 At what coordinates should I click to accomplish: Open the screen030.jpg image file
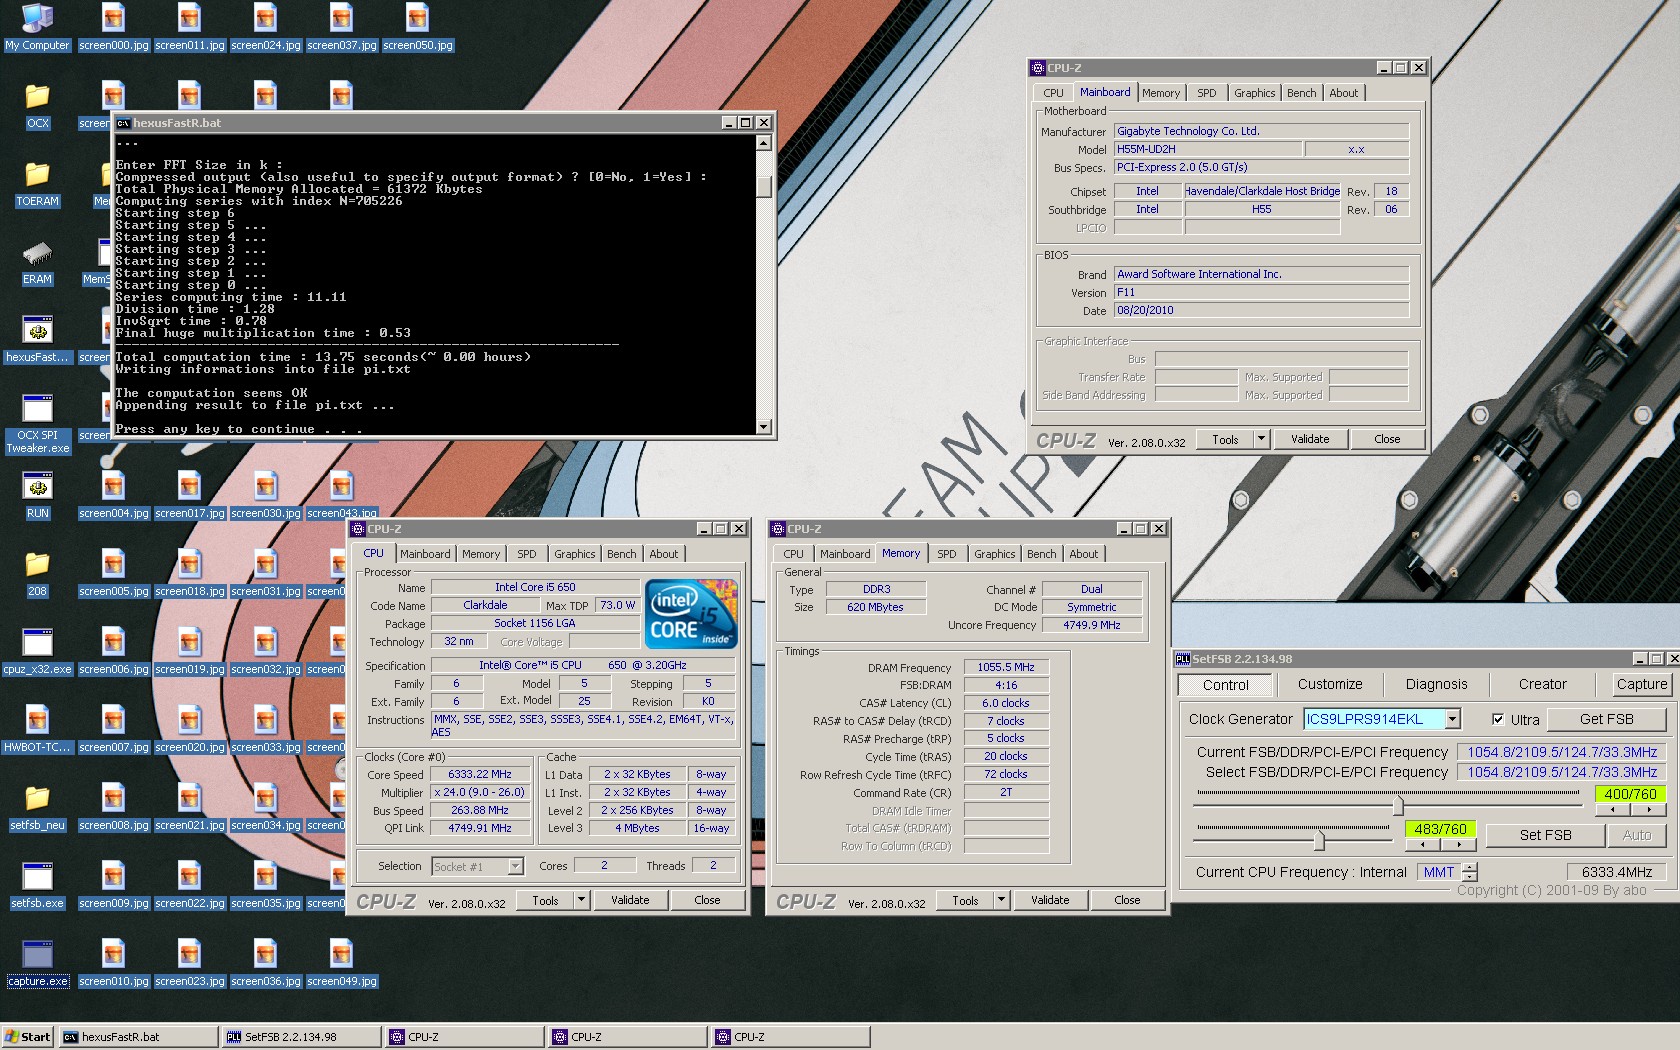tap(265, 496)
